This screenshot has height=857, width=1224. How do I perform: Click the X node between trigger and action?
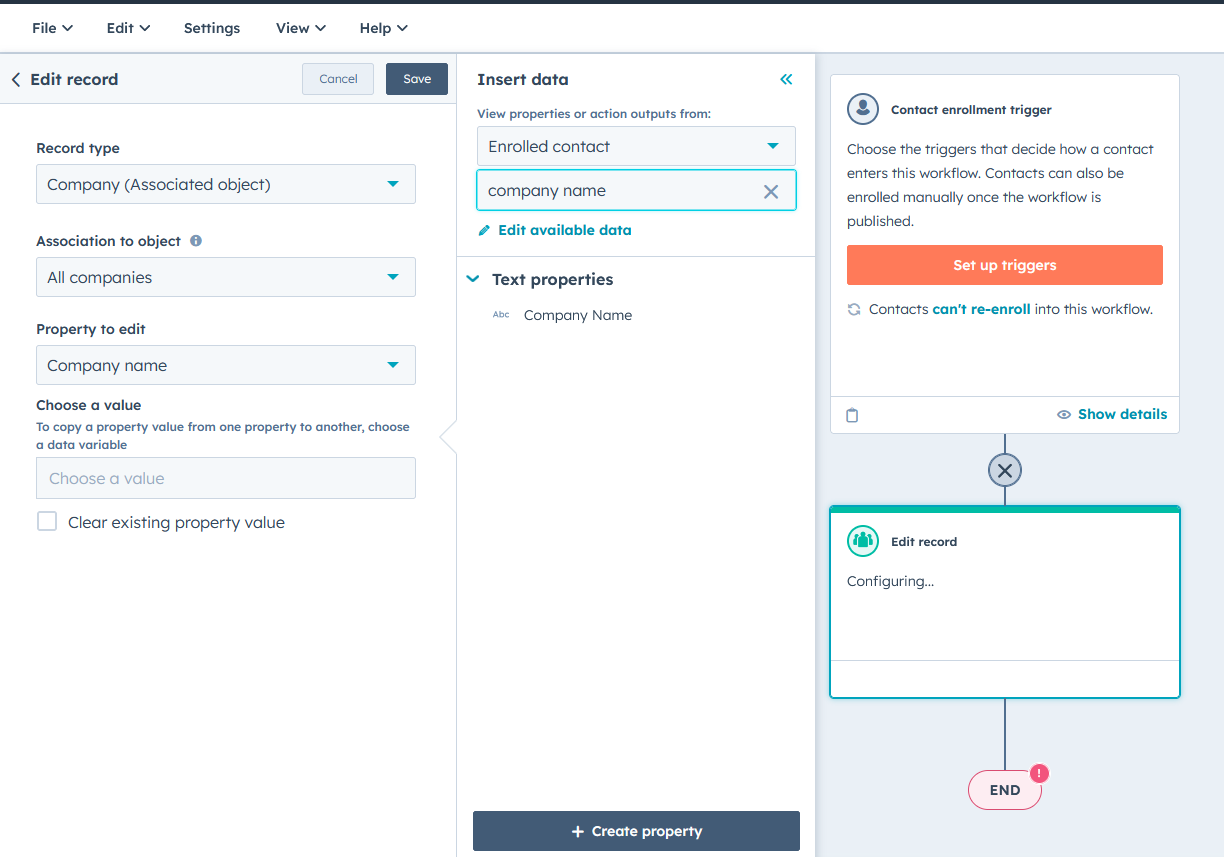[1004, 470]
